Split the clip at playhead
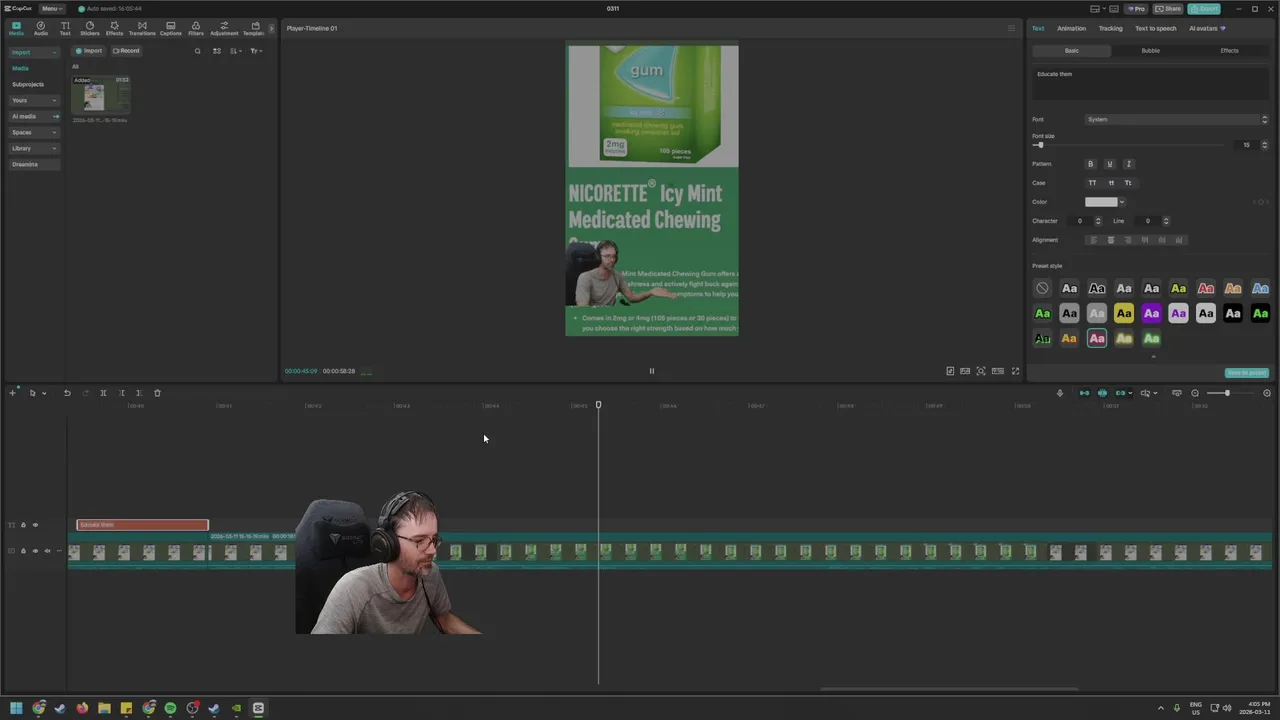1280x720 pixels. point(103,393)
